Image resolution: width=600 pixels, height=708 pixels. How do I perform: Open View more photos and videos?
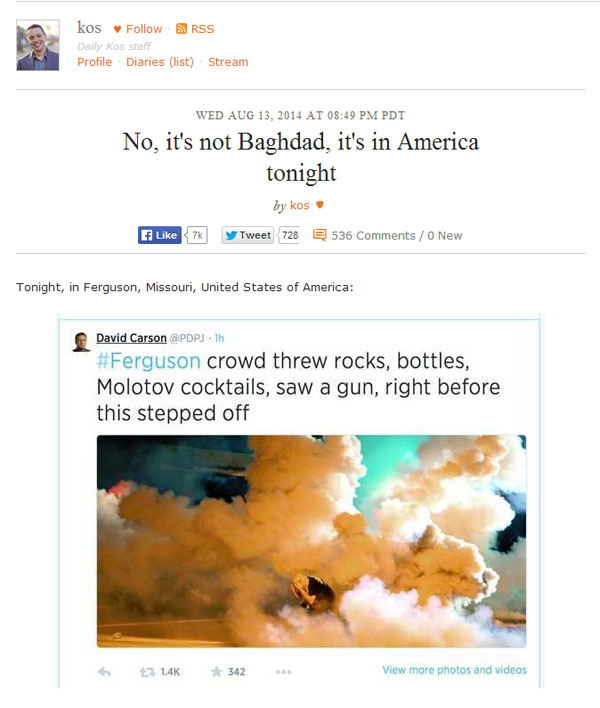coord(454,670)
